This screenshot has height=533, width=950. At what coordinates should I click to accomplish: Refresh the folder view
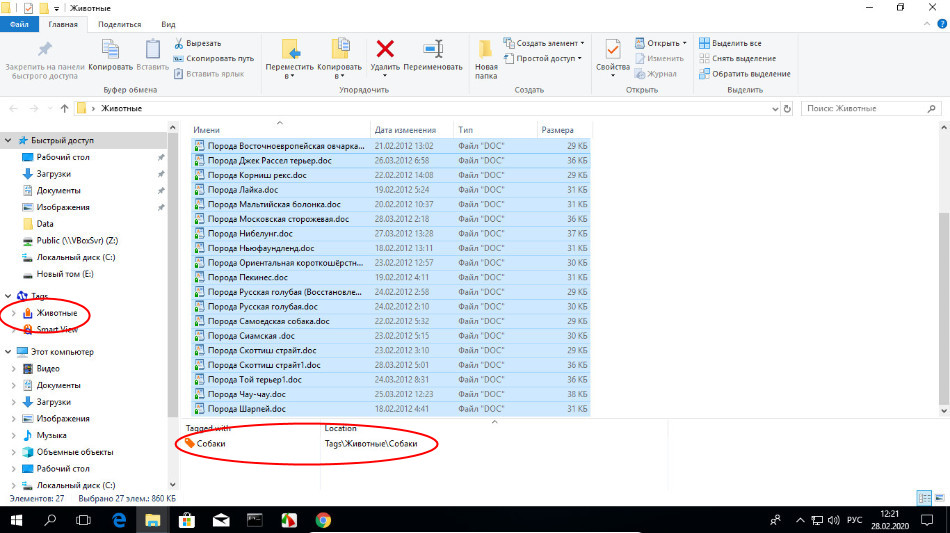coord(787,109)
